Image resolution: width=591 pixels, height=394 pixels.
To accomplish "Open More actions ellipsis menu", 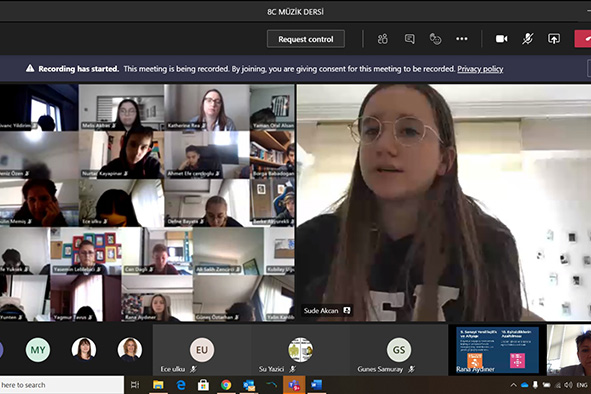I will (462, 39).
